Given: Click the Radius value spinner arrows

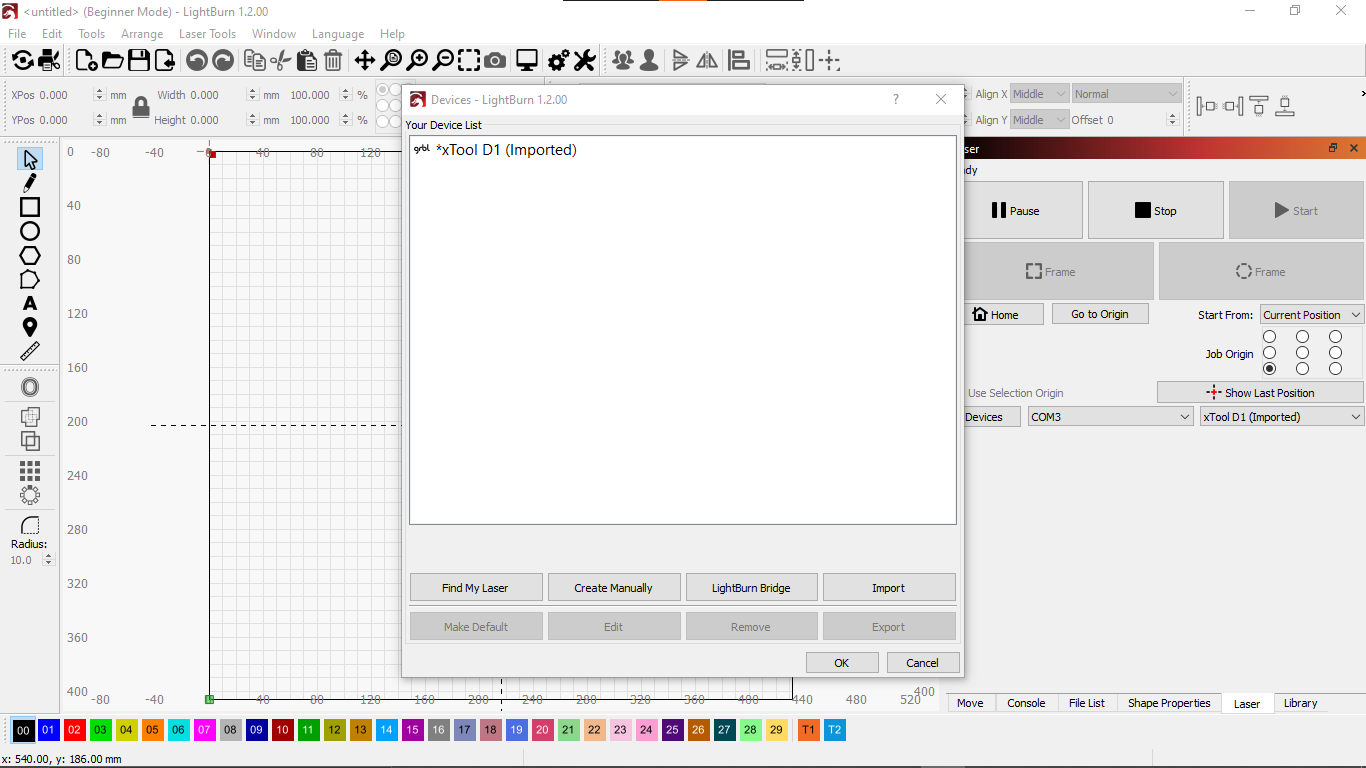Looking at the screenshot, I should tap(48, 560).
